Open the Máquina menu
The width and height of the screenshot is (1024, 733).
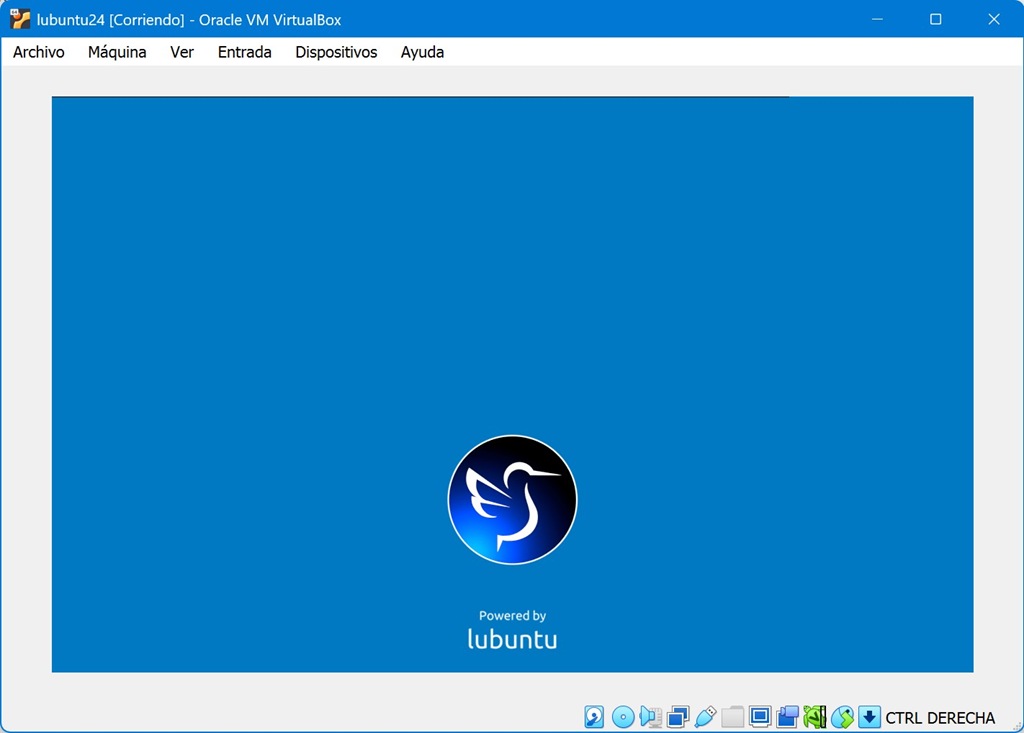coord(117,52)
